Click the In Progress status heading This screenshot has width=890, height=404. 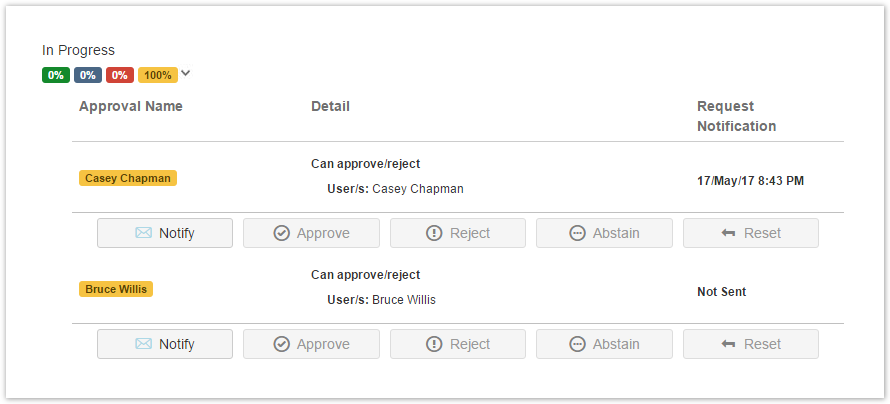coord(78,50)
